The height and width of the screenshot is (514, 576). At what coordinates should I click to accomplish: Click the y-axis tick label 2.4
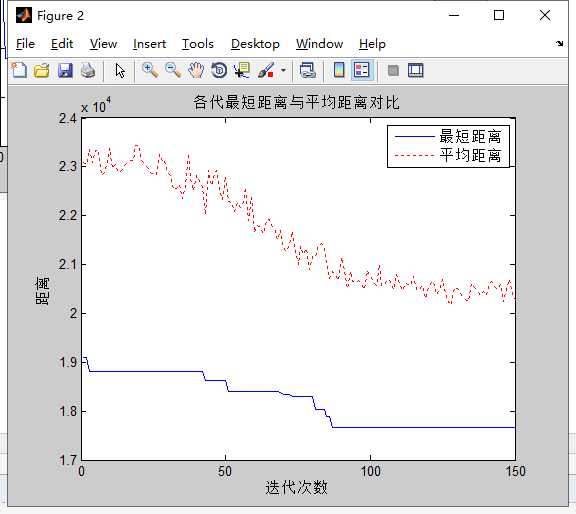tap(68, 119)
